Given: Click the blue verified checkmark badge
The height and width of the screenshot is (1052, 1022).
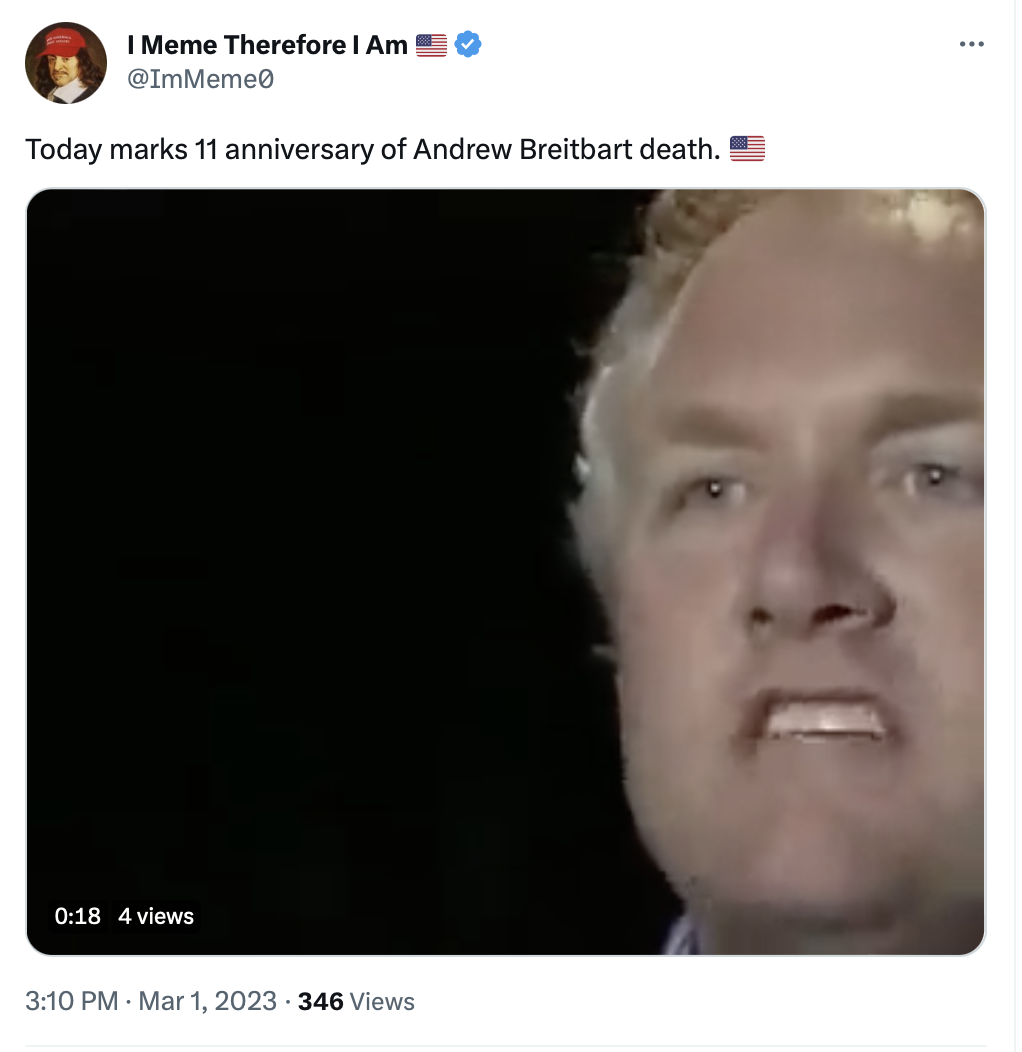Looking at the screenshot, I should pos(468,44).
